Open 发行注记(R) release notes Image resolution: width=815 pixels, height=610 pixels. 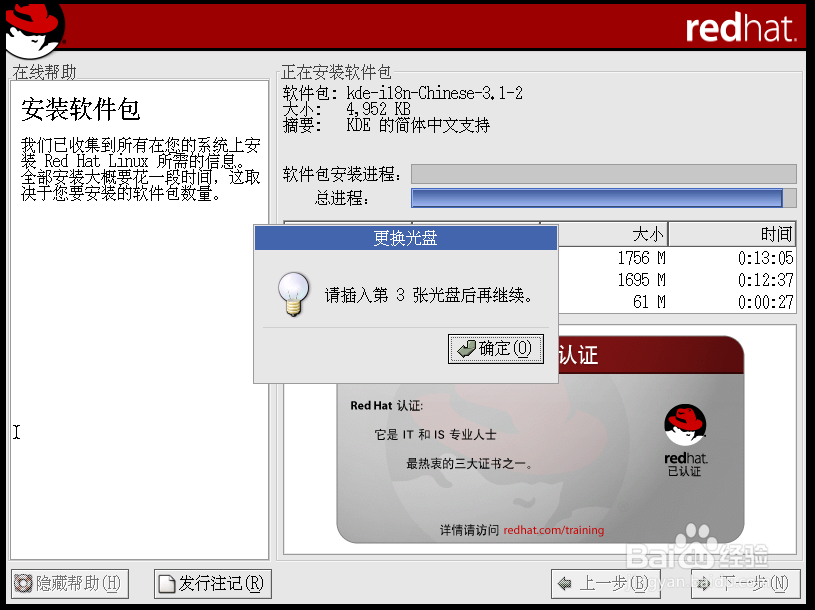213,584
